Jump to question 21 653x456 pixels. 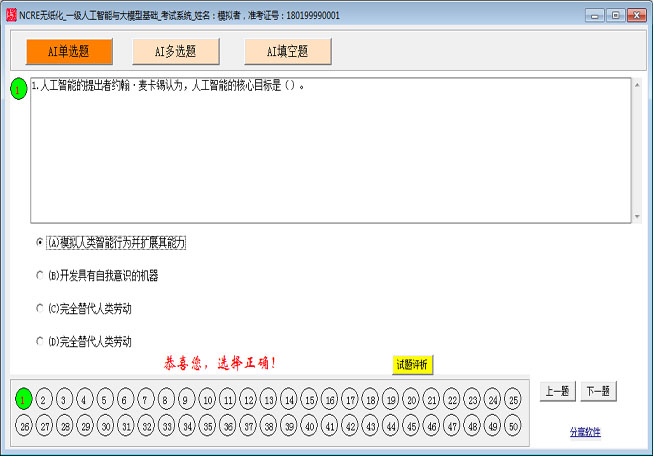(x=431, y=399)
